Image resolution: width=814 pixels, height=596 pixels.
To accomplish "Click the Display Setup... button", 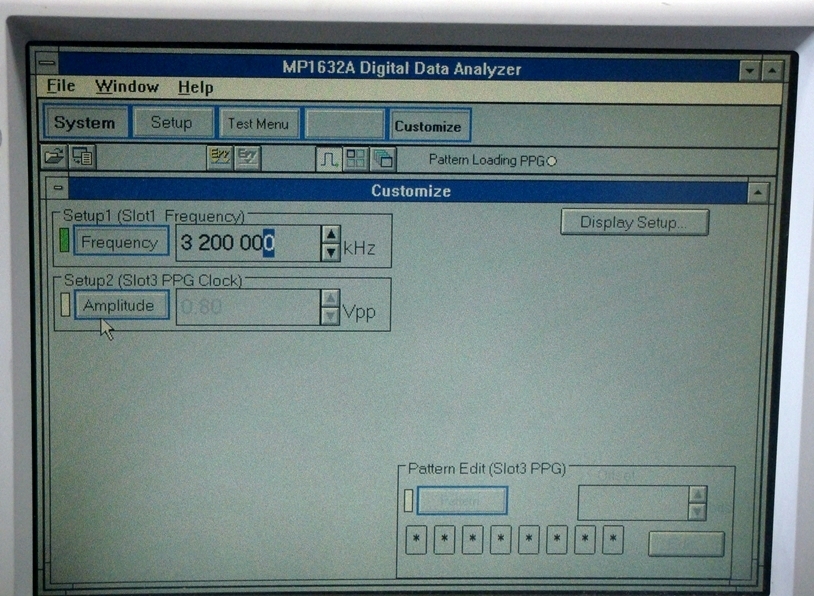I will pyautogui.click(x=634, y=222).
